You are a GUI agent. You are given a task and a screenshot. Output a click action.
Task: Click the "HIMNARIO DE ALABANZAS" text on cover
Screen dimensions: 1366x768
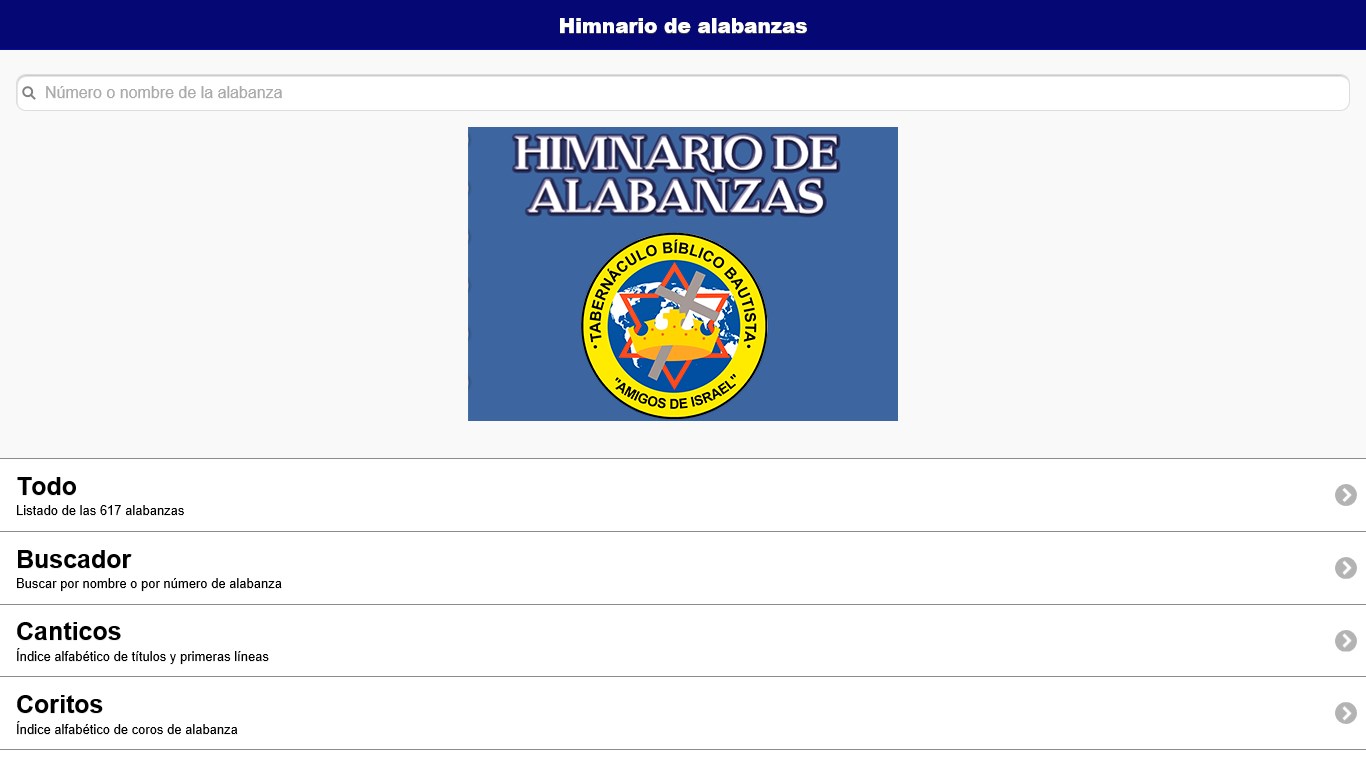(x=676, y=175)
